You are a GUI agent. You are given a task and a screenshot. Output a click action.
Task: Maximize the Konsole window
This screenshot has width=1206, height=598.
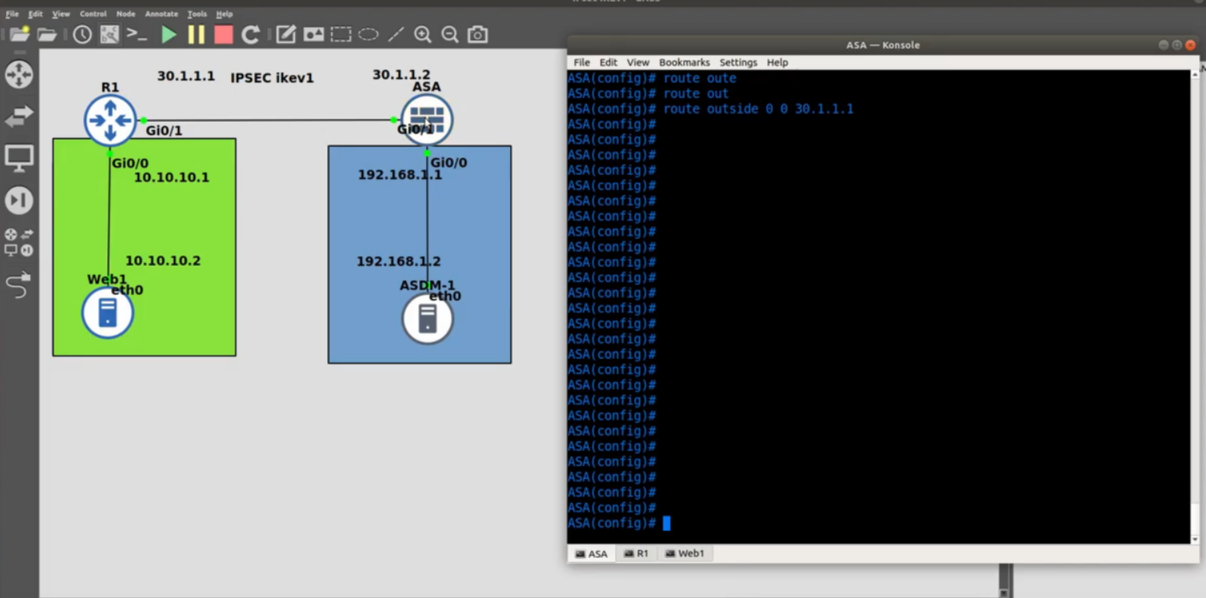pyautogui.click(x=1177, y=45)
